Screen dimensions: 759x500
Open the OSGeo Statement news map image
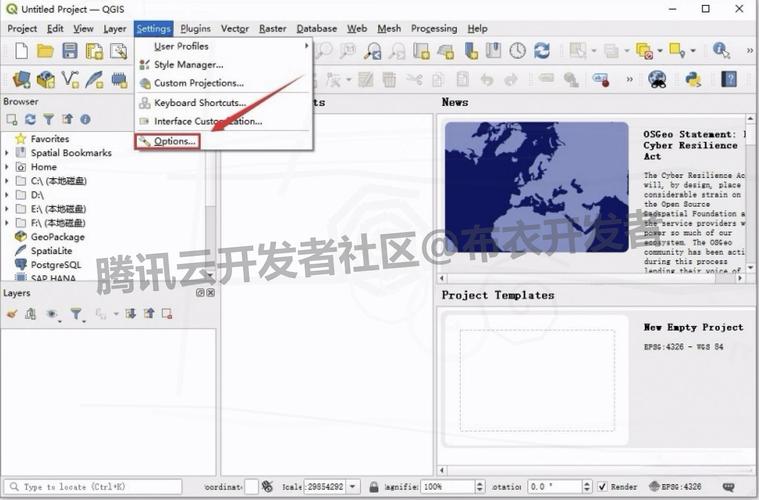[537, 187]
